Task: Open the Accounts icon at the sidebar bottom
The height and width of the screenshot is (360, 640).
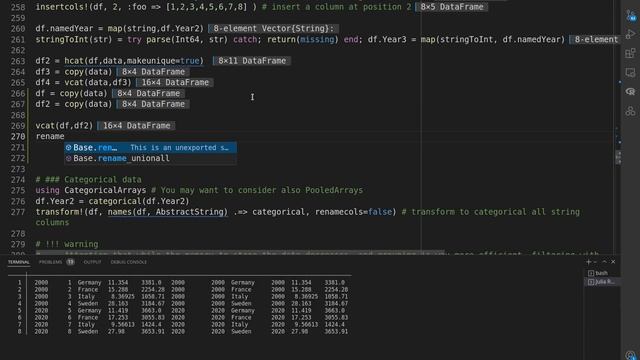Action: (631, 354)
